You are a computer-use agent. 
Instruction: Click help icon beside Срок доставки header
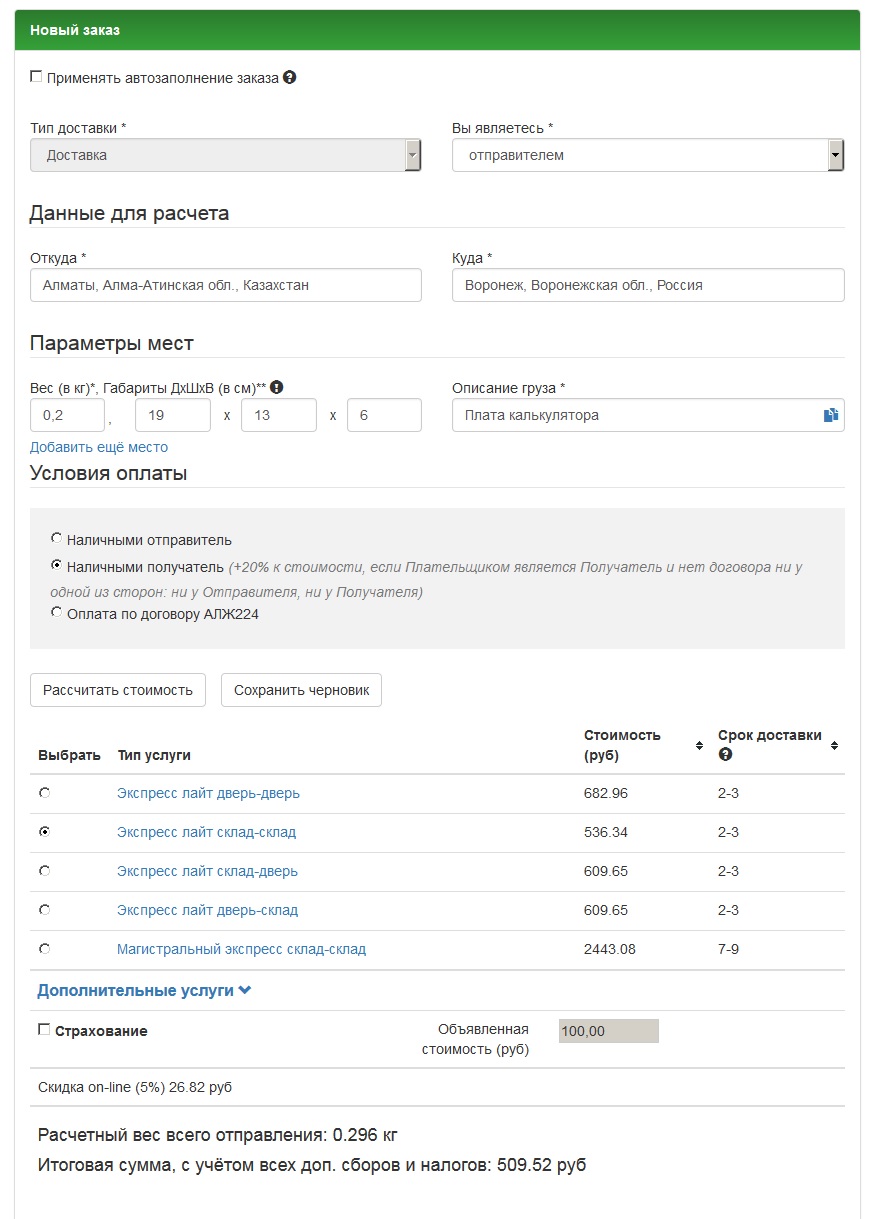tap(725, 754)
